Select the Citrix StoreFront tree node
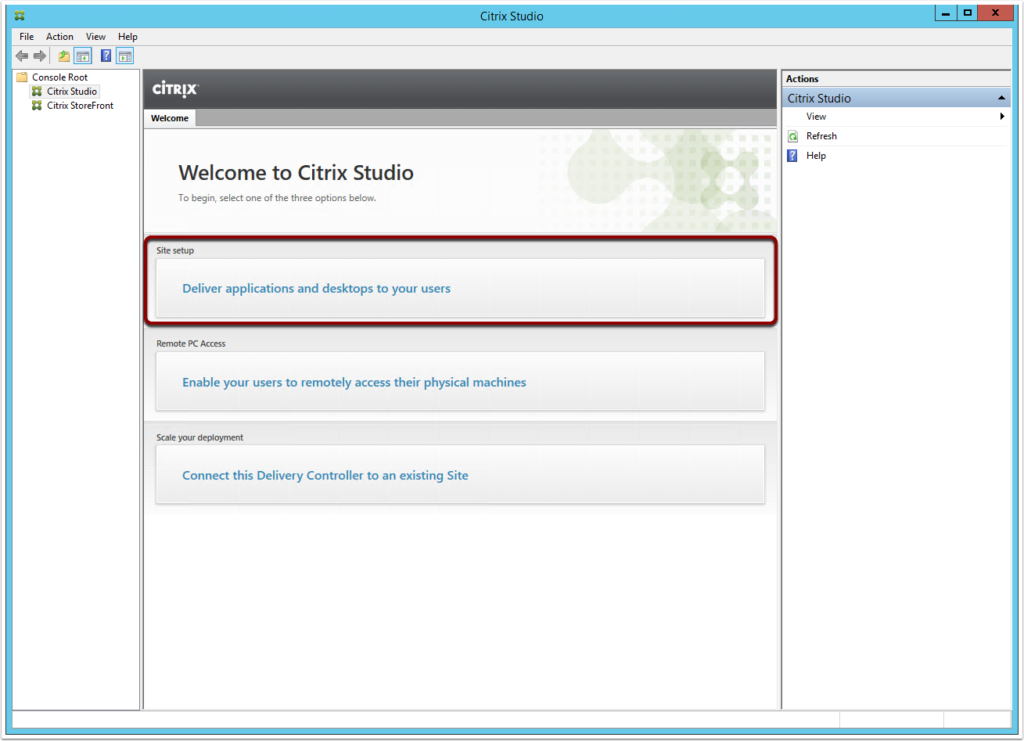This screenshot has width=1024, height=741. tap(80, 106)
